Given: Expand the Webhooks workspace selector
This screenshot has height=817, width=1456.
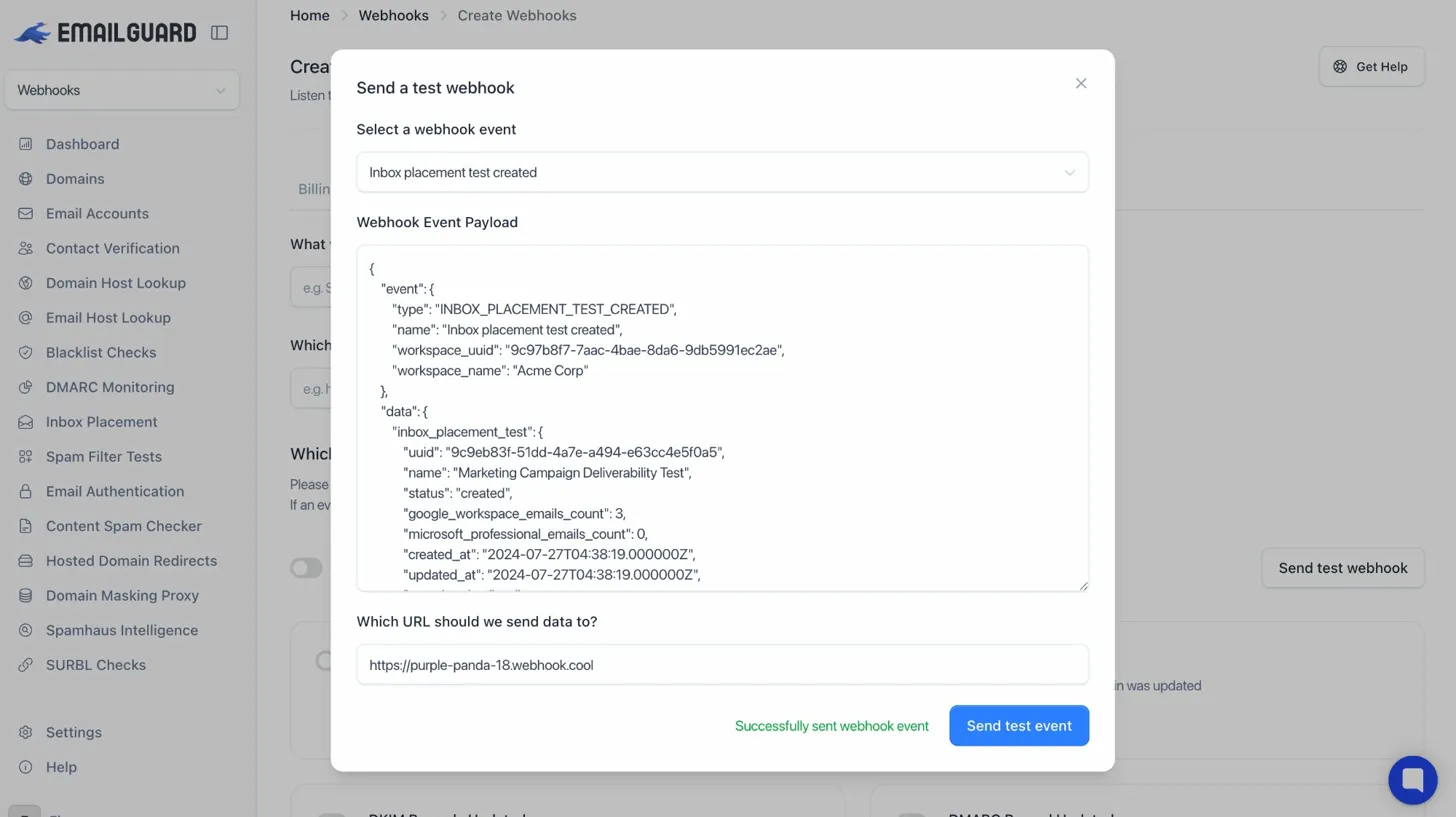Looking at the screenshot, I should pyautogui.click(x=121, y=90).
